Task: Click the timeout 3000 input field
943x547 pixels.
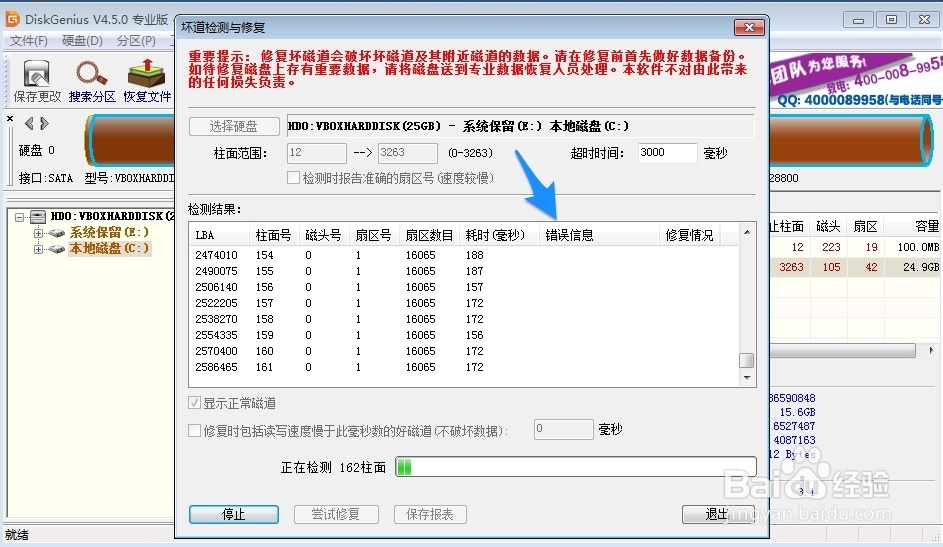Action: 667,153
